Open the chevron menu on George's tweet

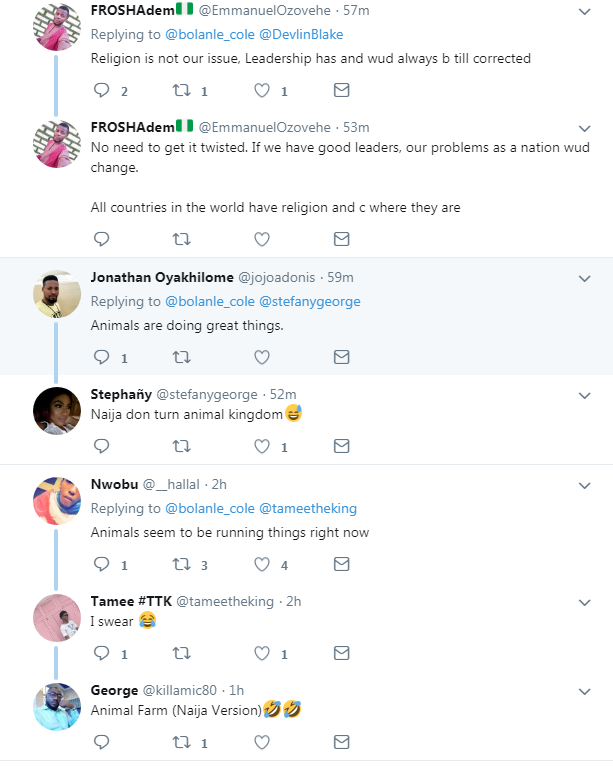(x=585, y=691)
